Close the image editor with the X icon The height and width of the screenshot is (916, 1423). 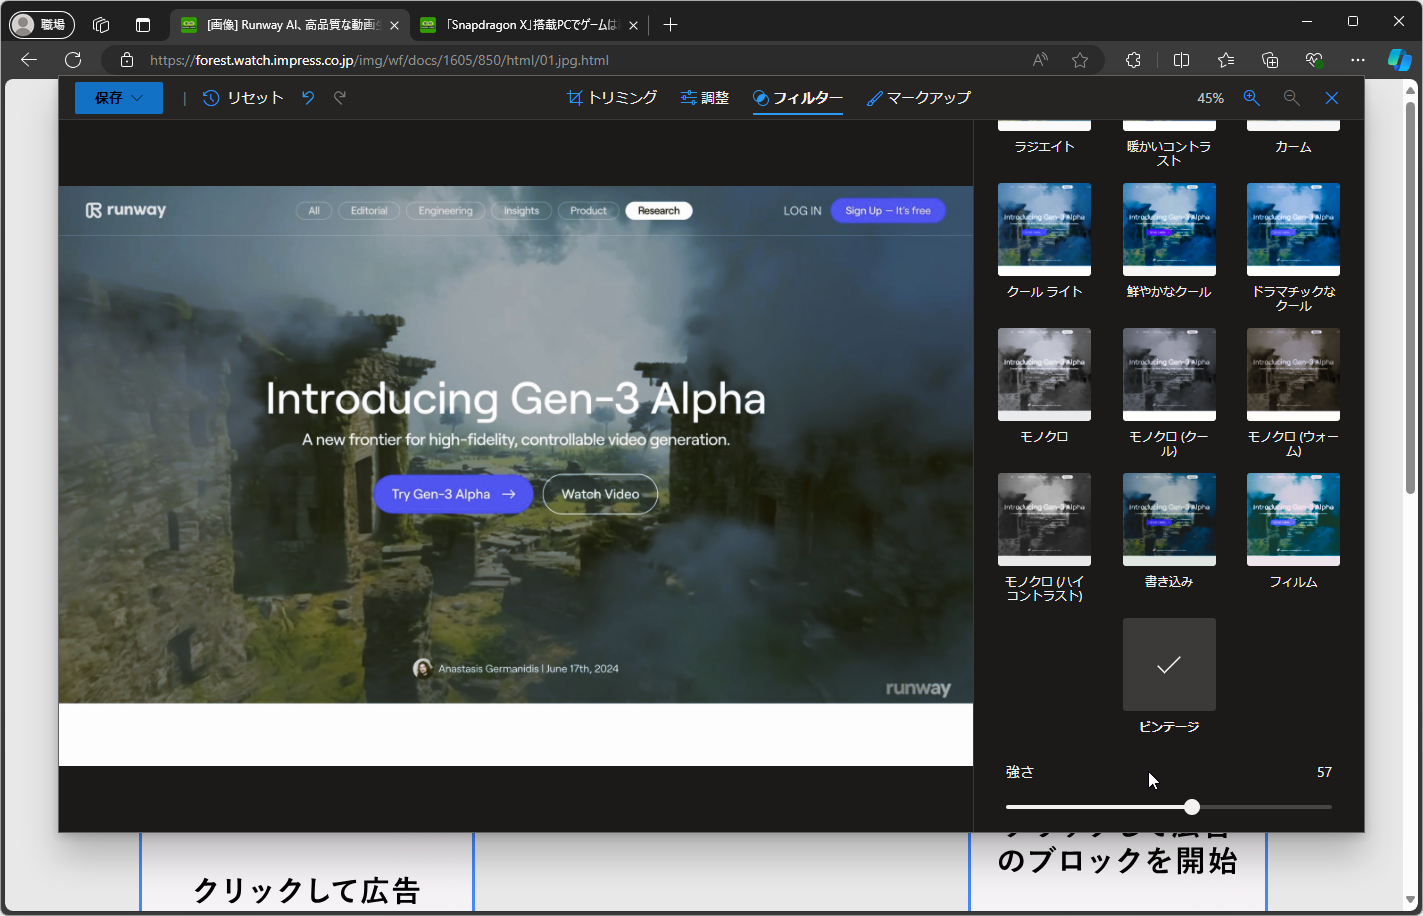coord(1331,98)
